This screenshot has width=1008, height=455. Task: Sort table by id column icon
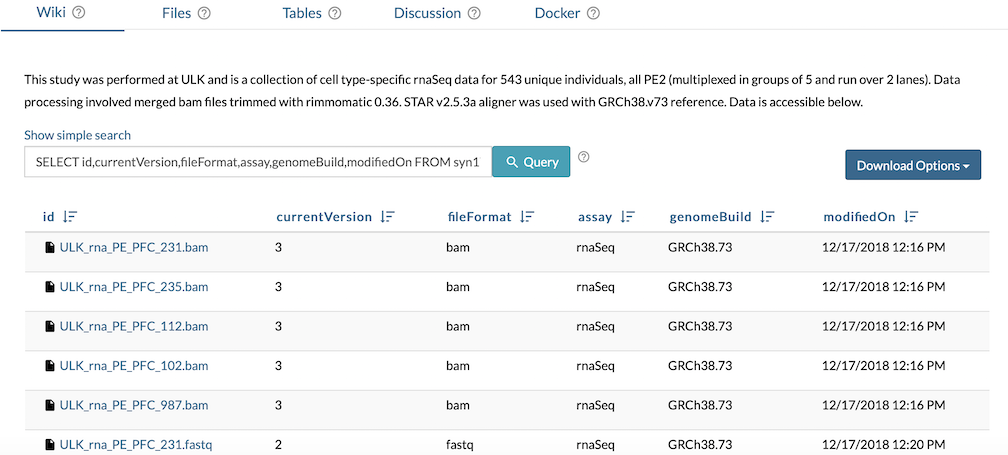[x=69, y=217]
